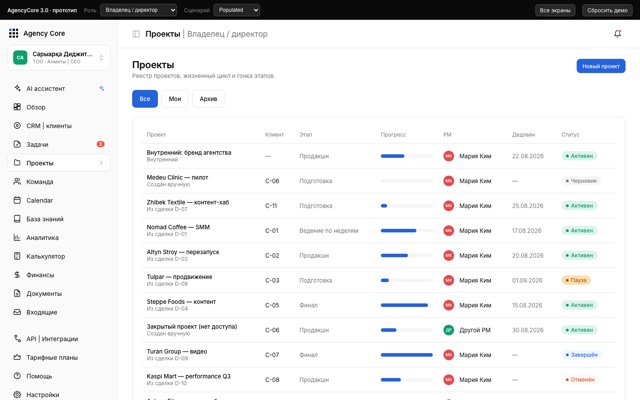Open the Сценарий dropdown Populated

[237, 10]
